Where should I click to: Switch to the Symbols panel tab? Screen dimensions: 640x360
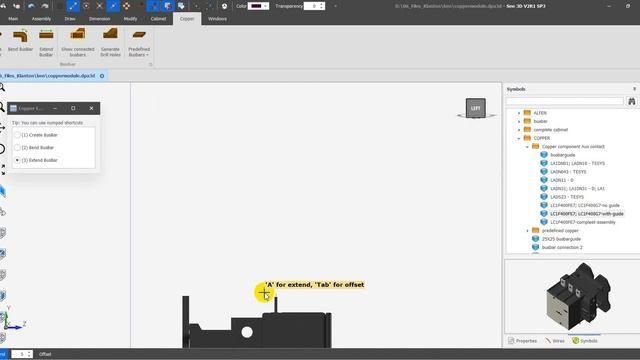(x=584, y=341)
